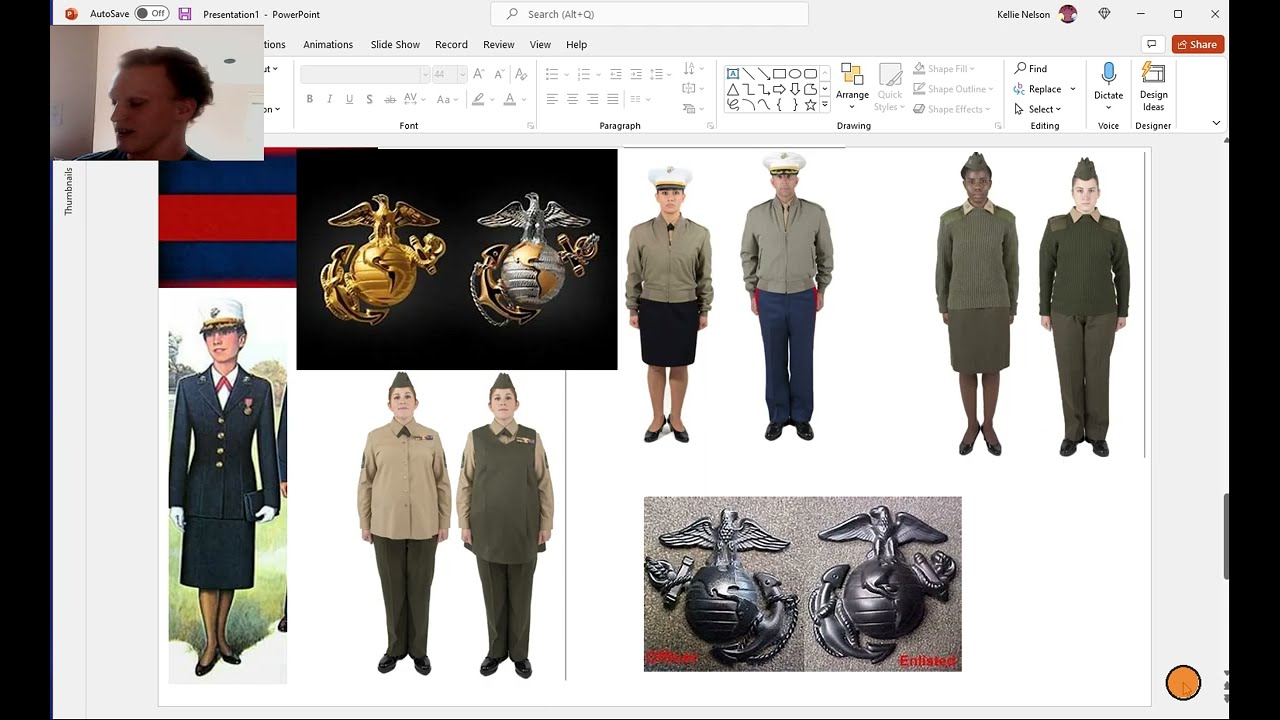Viewport: 1280px width, 720px height.
Task: Open the Select dropdown in Editing
Action: coord(1038,109)
